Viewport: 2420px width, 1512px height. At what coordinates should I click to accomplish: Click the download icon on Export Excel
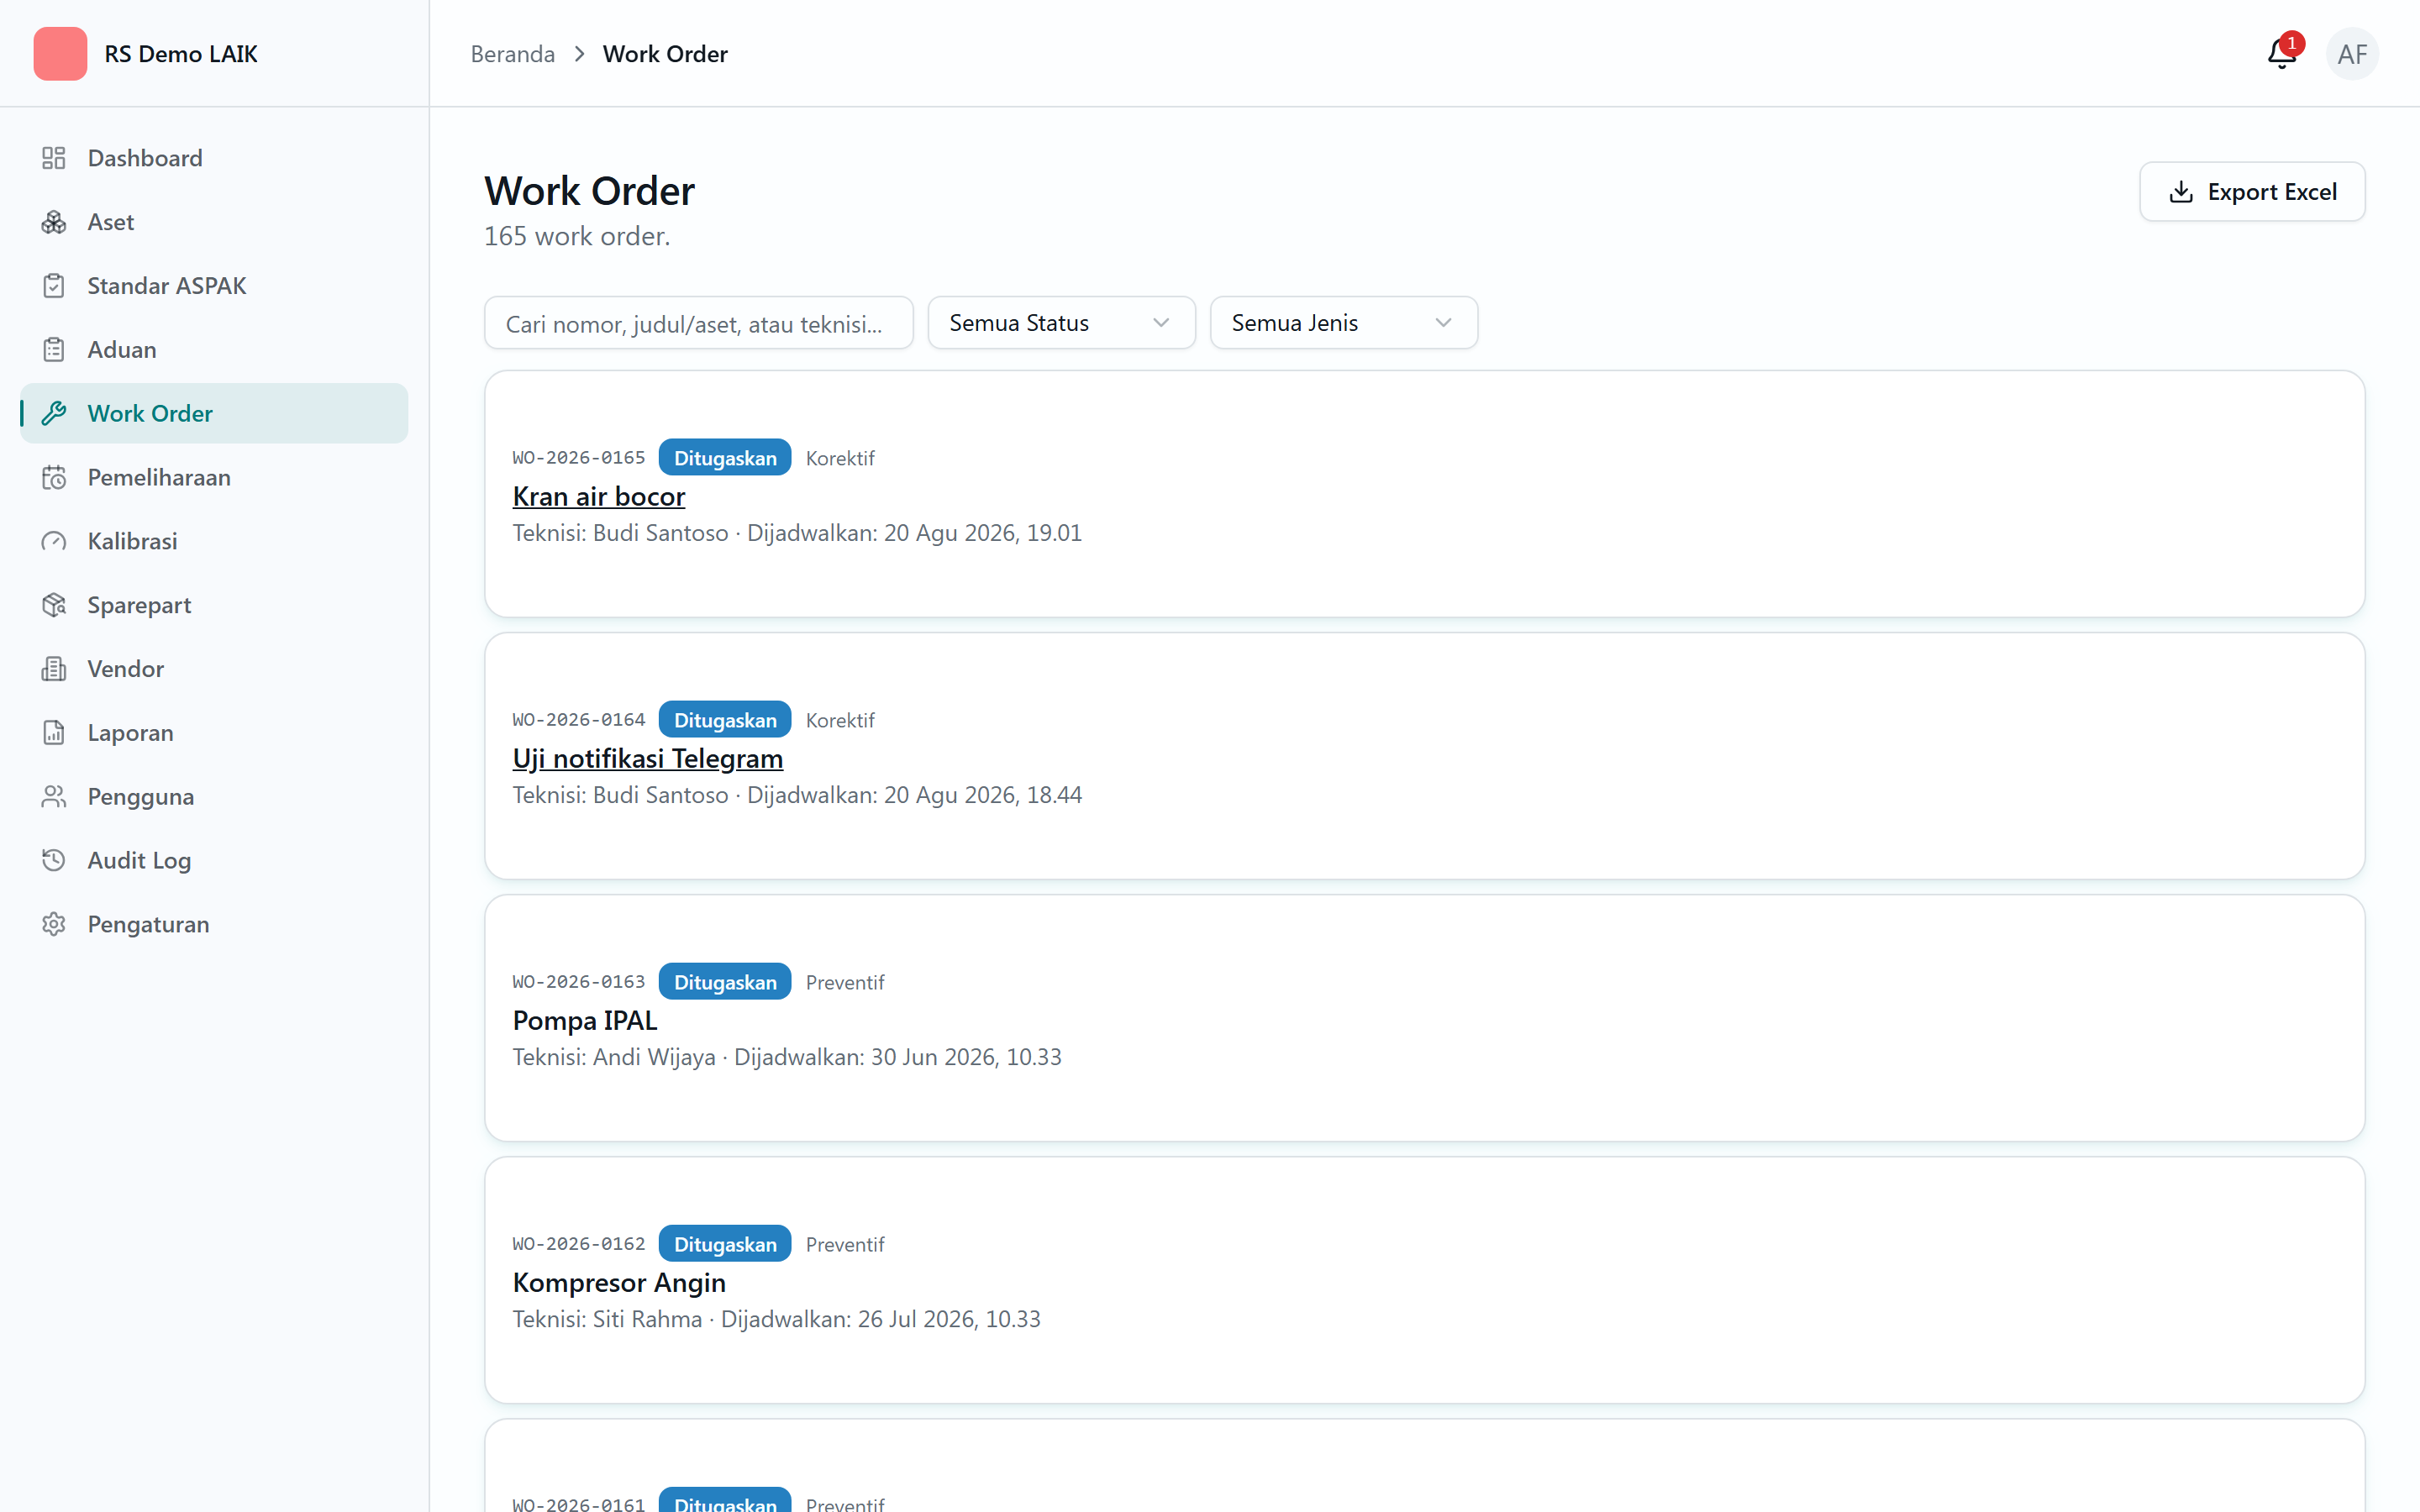[2181, 192]
